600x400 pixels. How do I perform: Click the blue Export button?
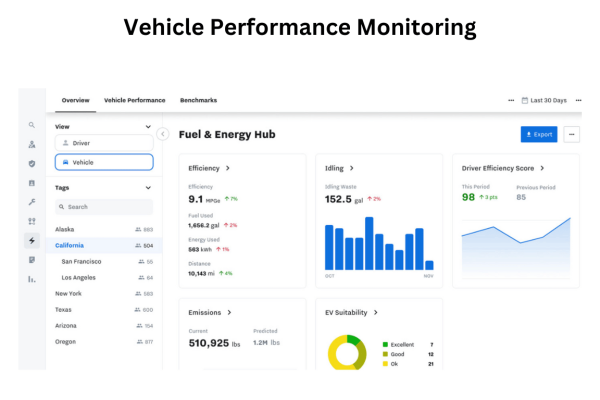539,134
